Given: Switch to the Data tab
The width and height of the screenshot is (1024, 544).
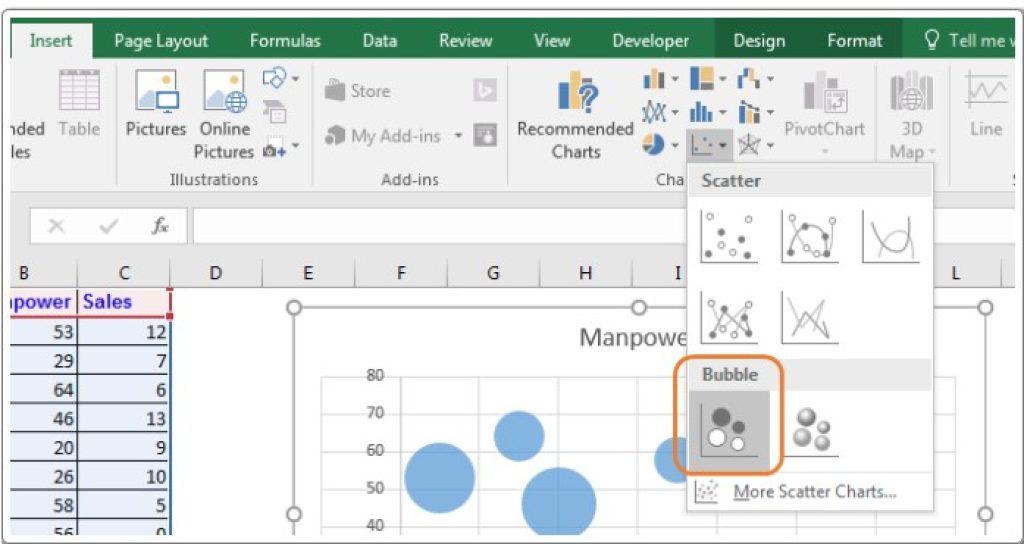Looking at the screenshot, I should click(380, 41).
